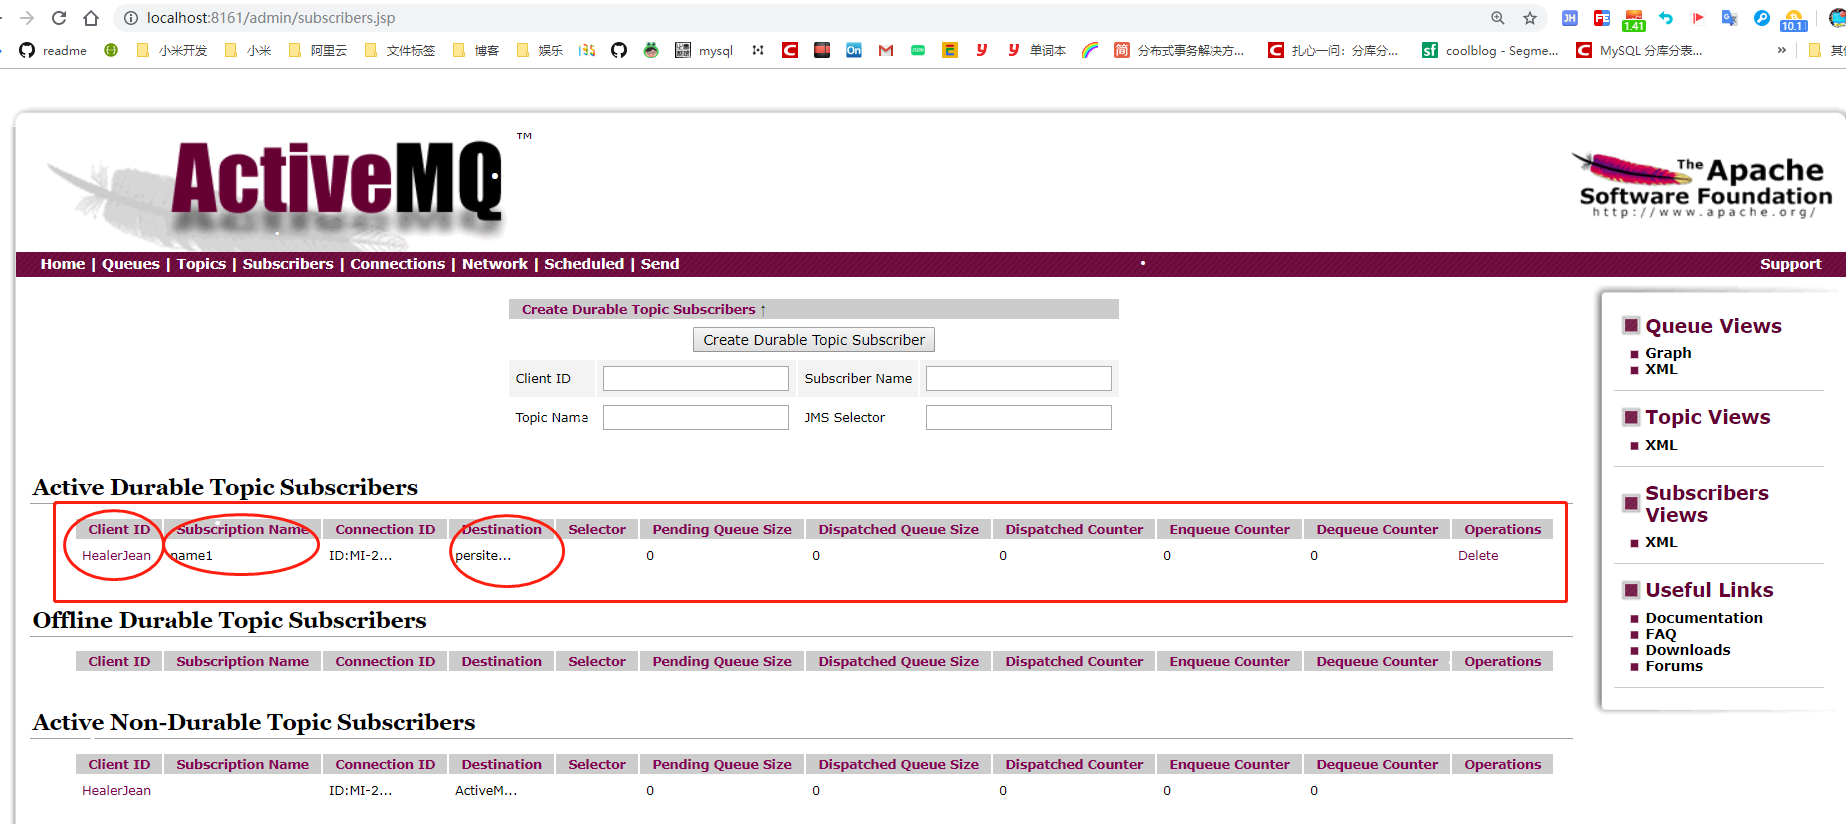Screen dimensions: 1846x824
Task: Open the blue key search extension icon
Action: coord(1762,18)
